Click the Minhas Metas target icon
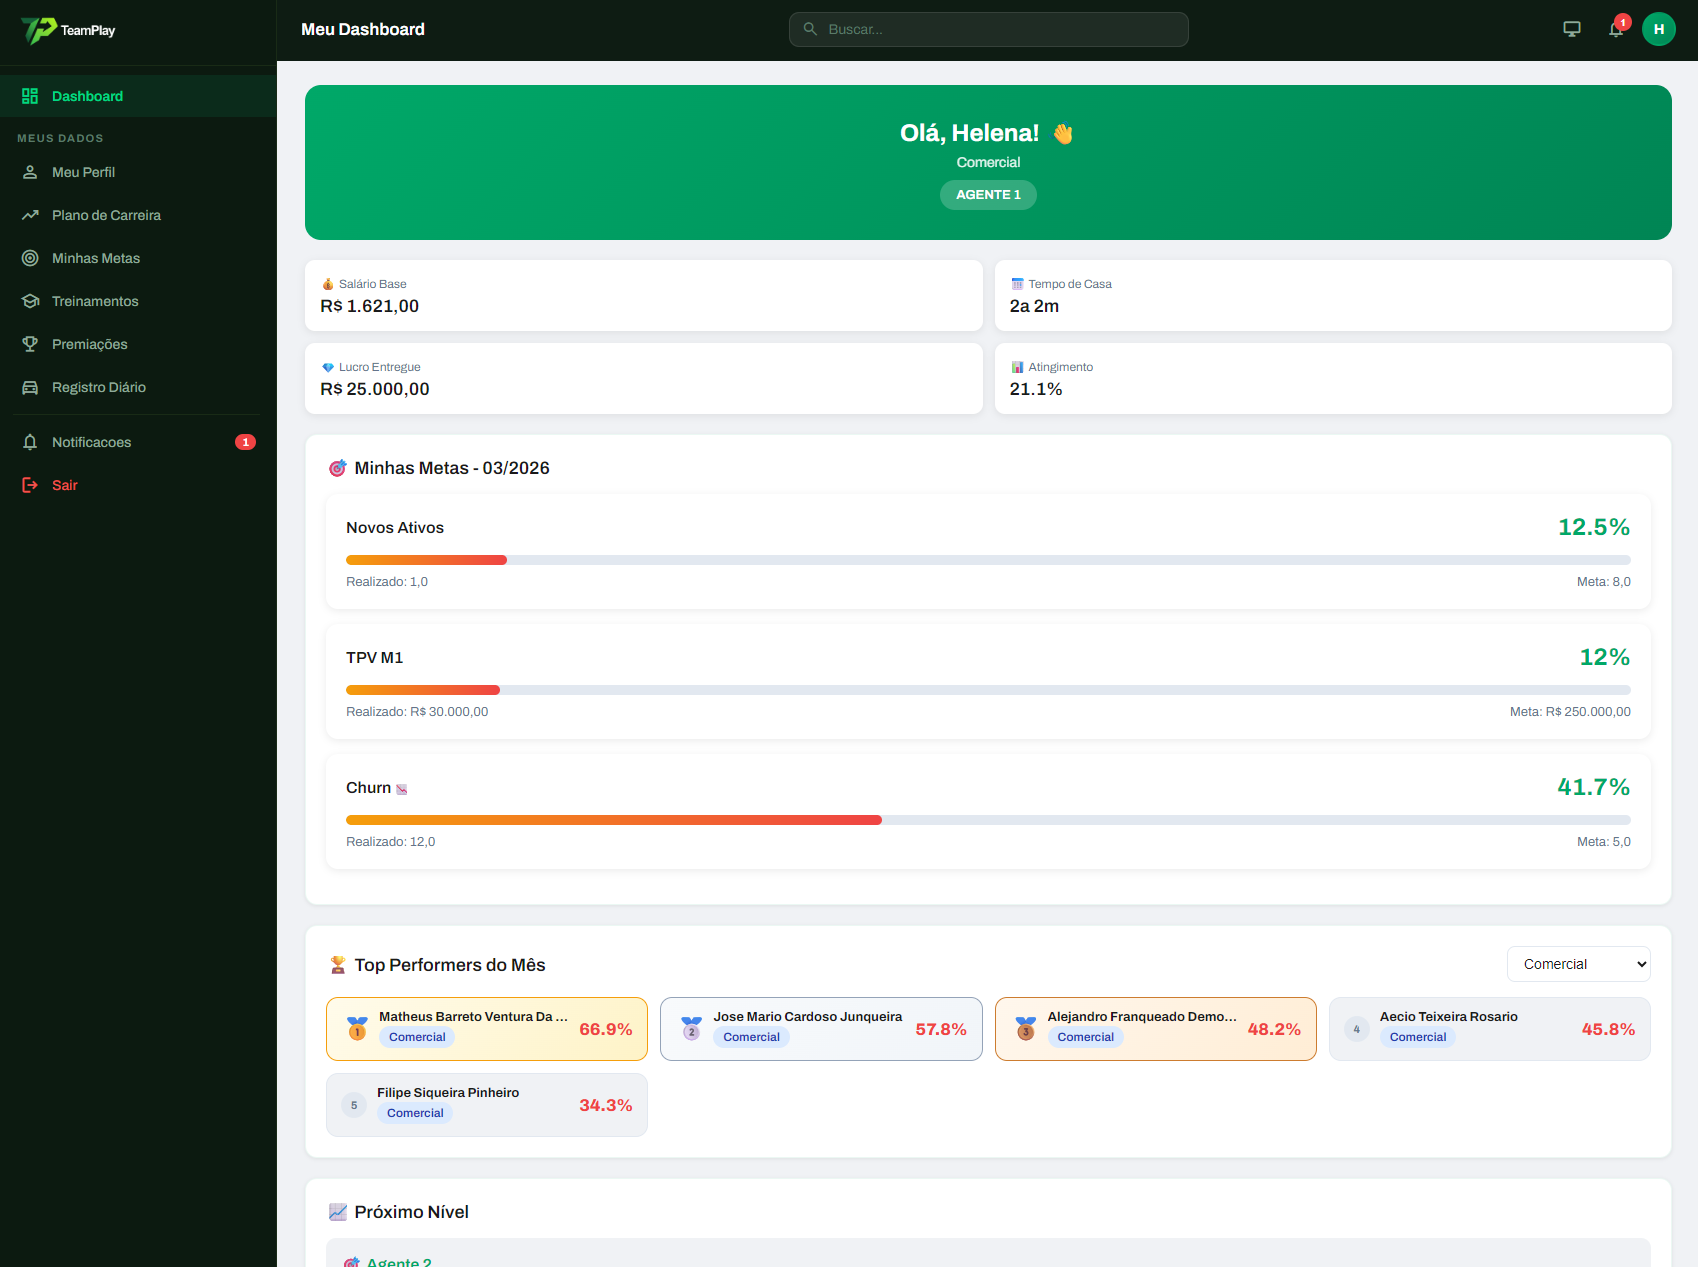This screenshot has height=1267, width=1698. pos(30,258)
